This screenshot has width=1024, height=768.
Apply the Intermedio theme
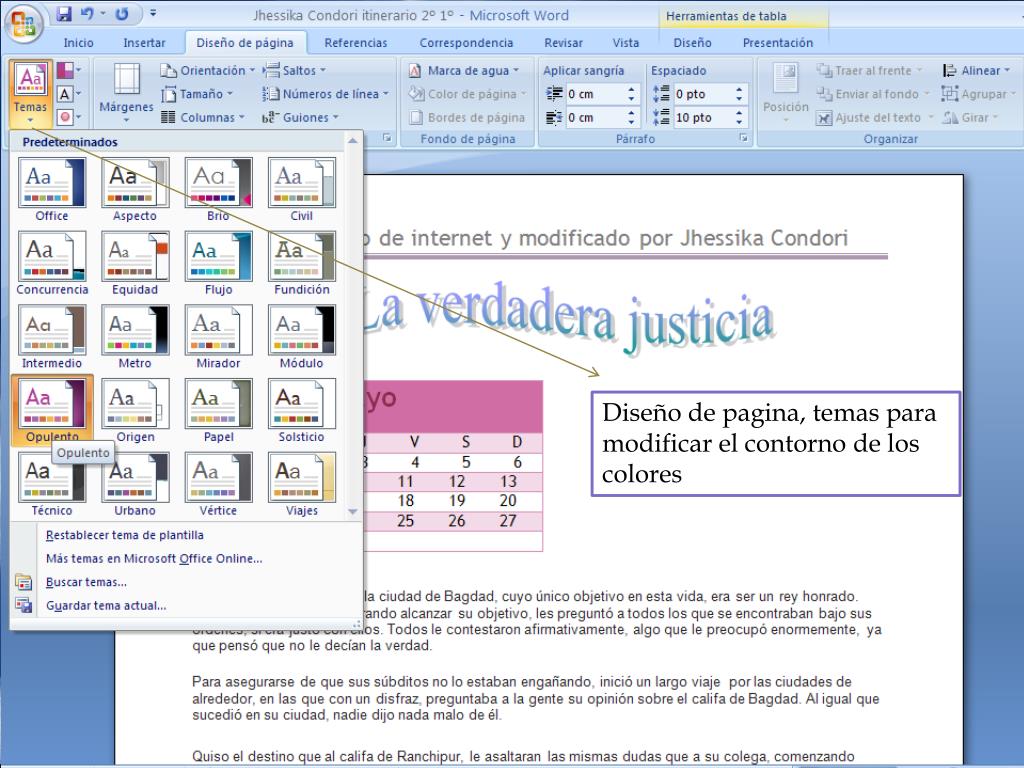click(52, 337)
